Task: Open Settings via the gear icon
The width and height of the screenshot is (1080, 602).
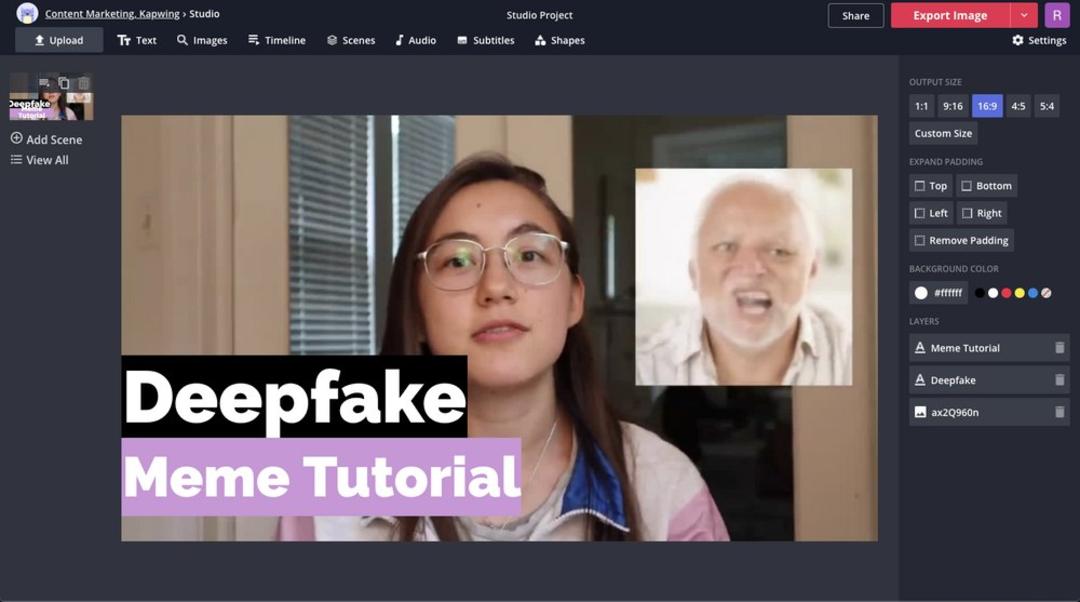Action: tap(1017, 40)
